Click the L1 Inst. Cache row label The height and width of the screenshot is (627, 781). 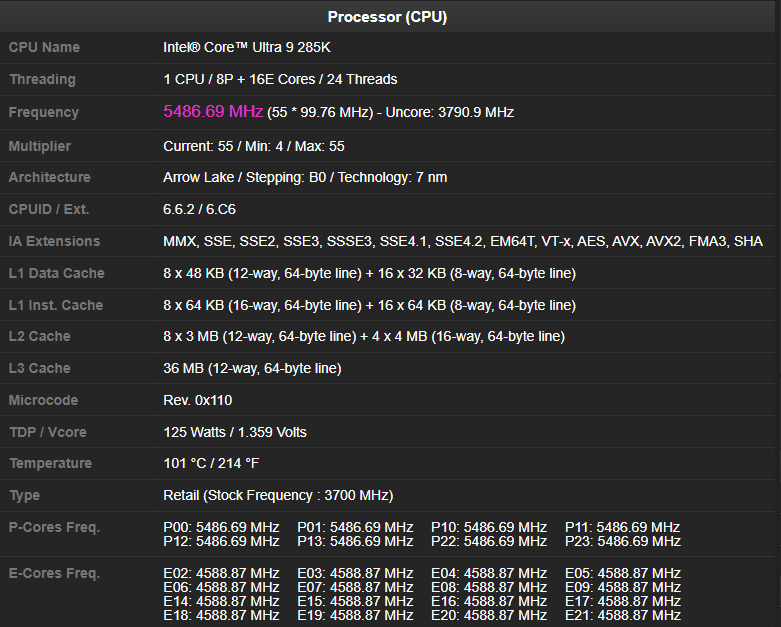click(56, 305)
